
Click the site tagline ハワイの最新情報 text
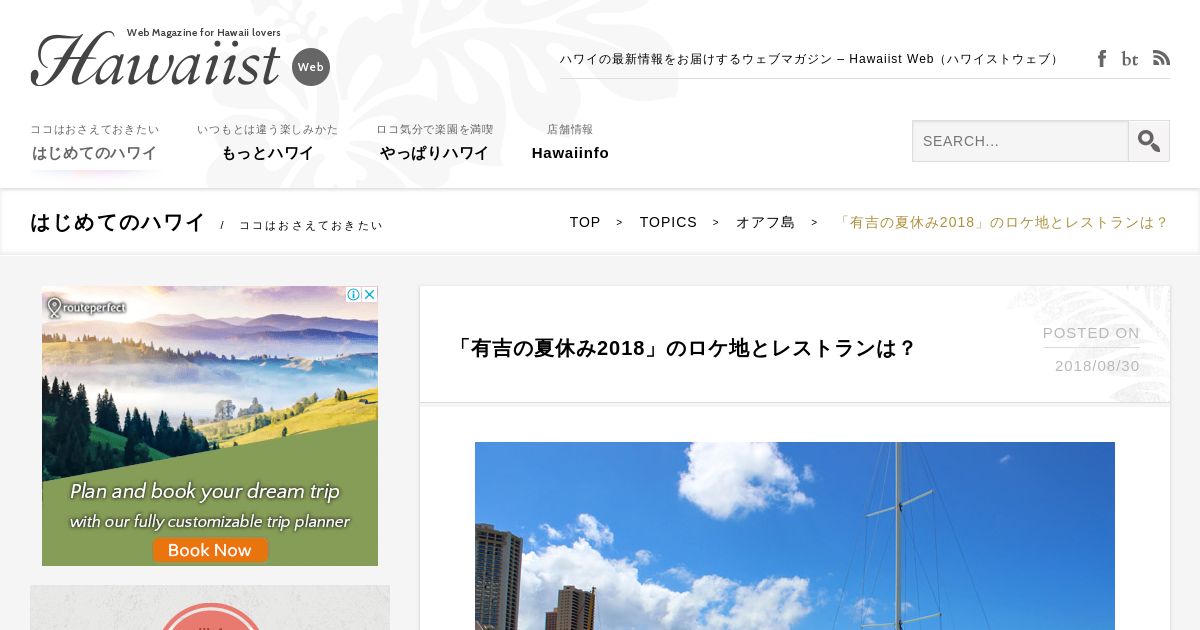(x=810, y=59)
